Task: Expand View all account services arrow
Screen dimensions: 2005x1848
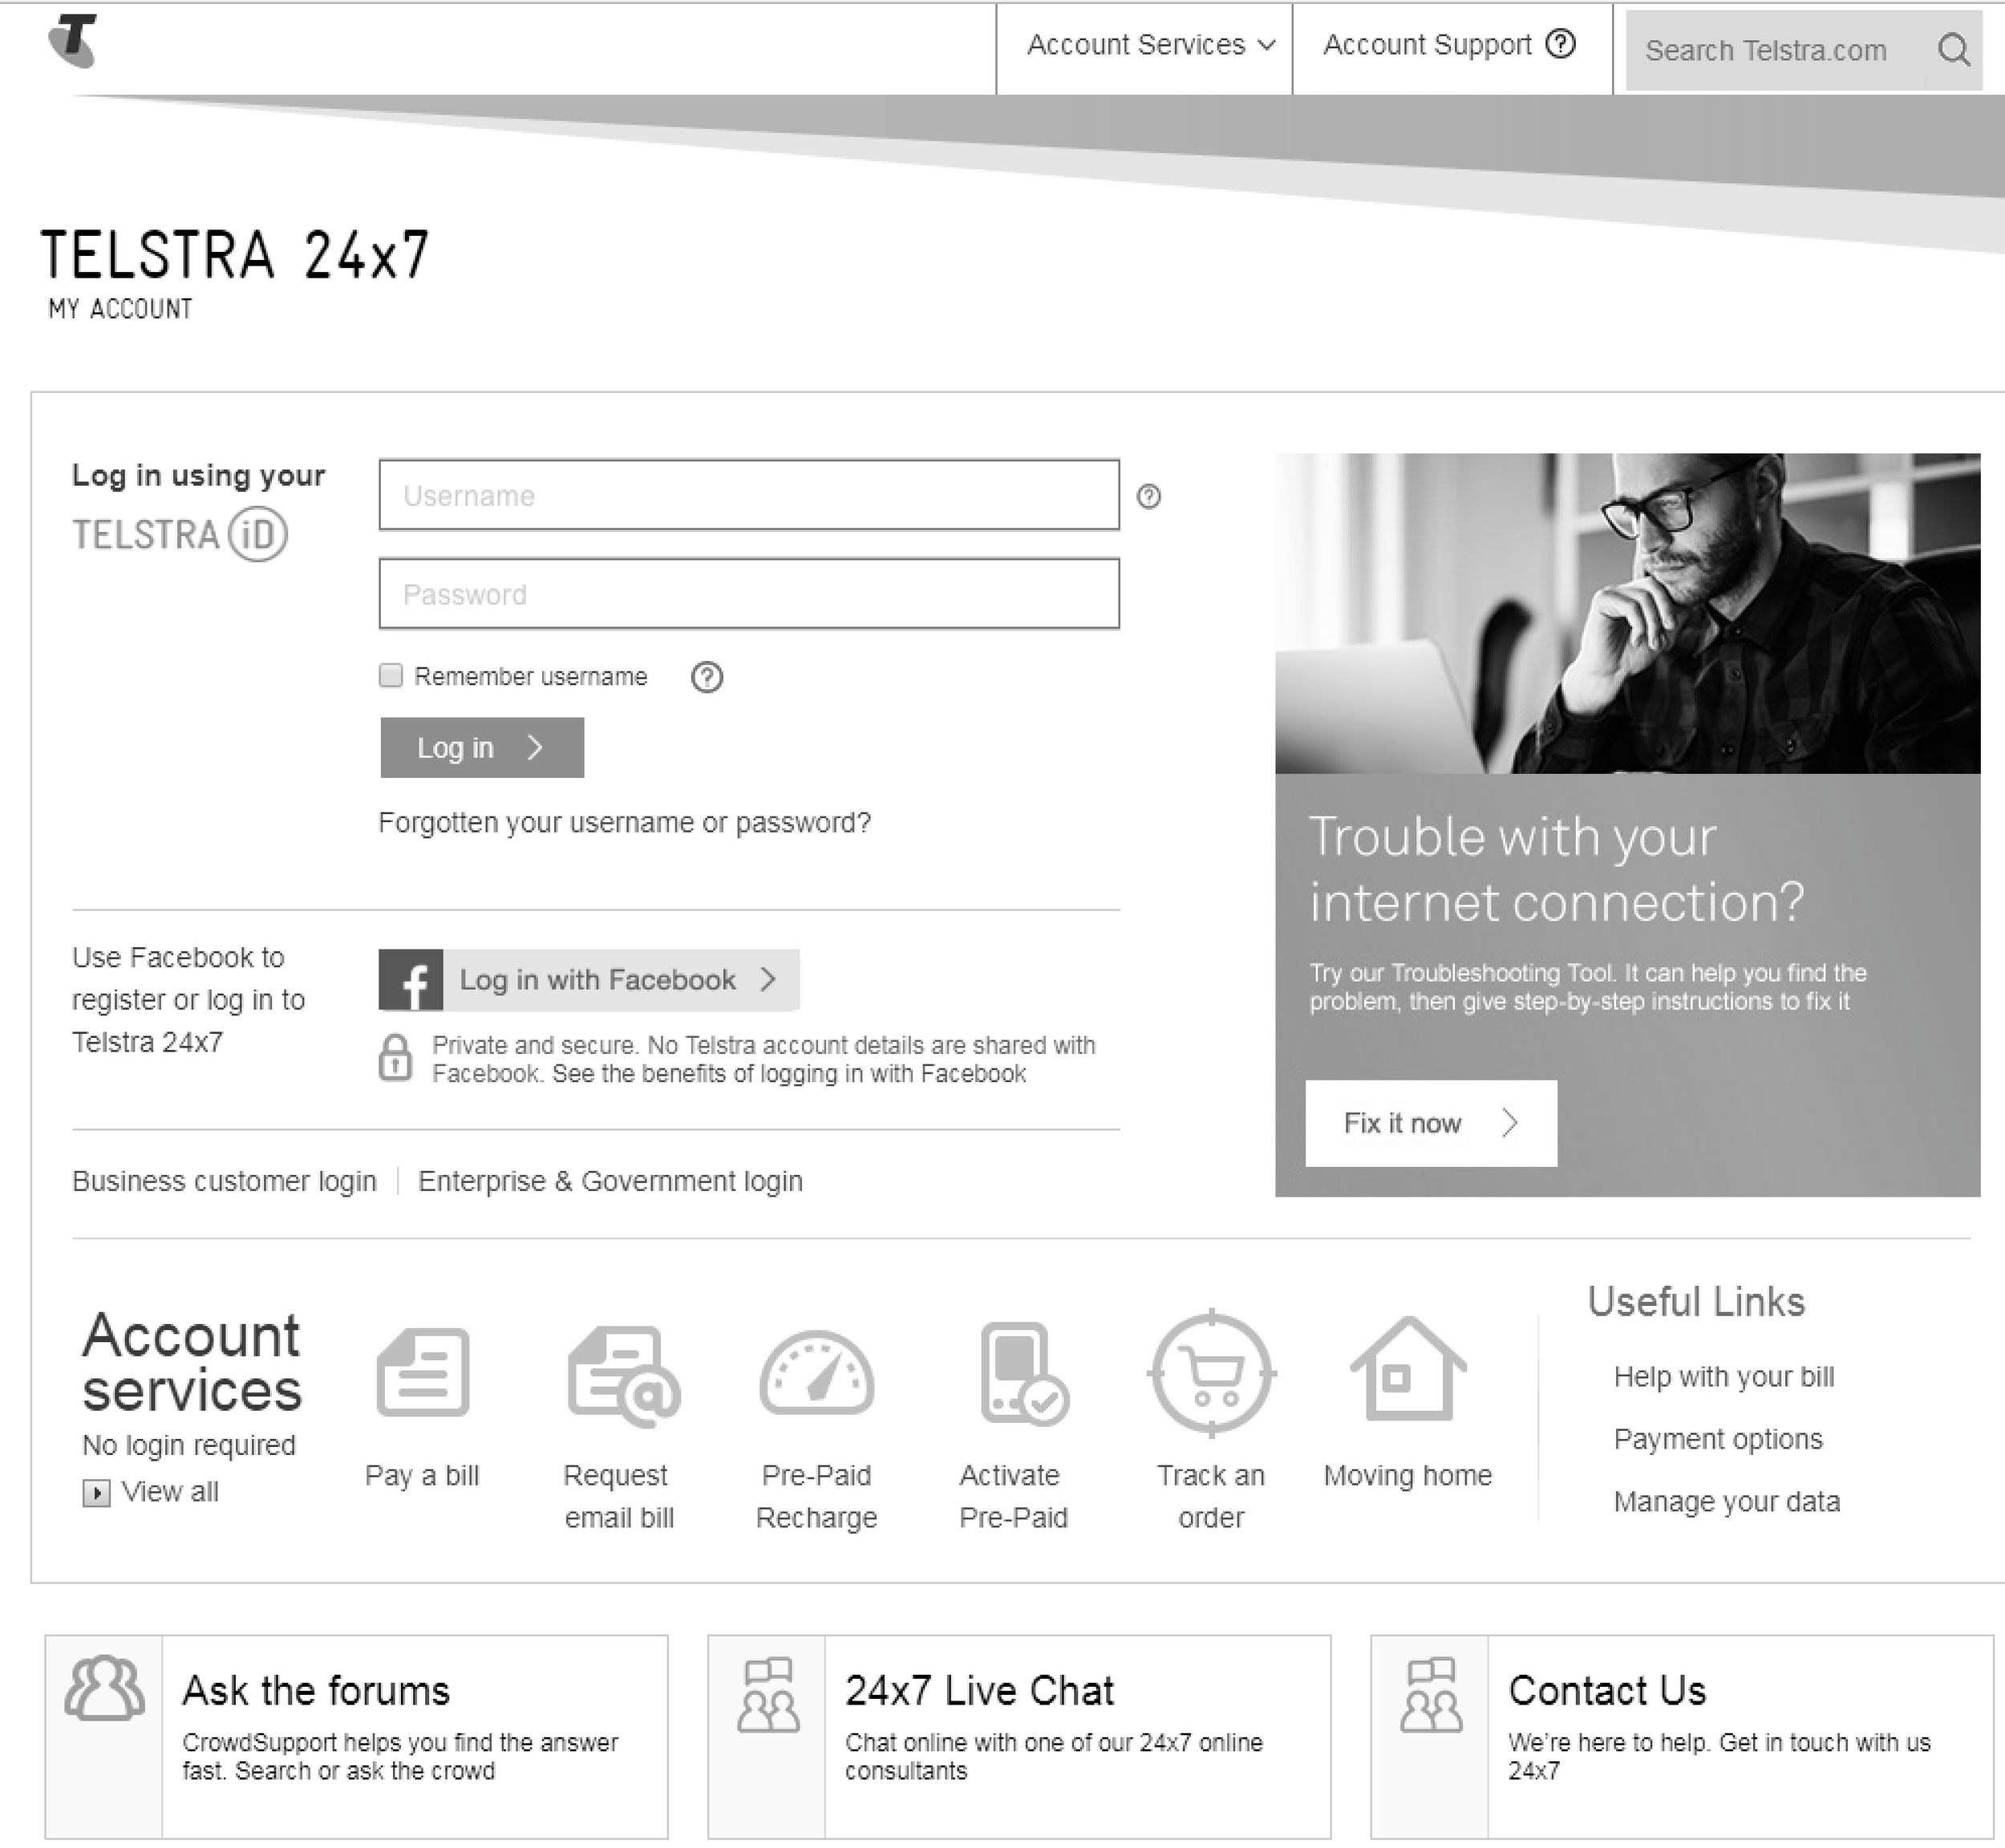Action: pyautogui.click(x=96, y=1493)
